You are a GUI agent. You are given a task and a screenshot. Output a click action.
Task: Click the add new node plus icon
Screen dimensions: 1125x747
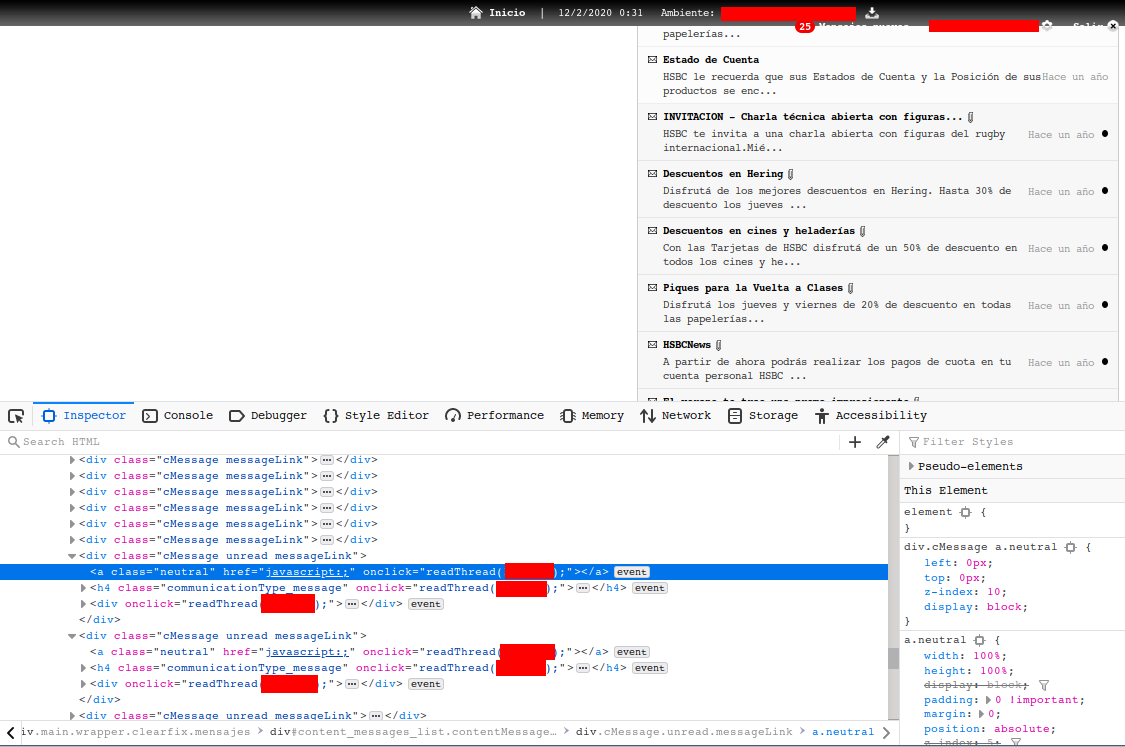pos(855,442)
